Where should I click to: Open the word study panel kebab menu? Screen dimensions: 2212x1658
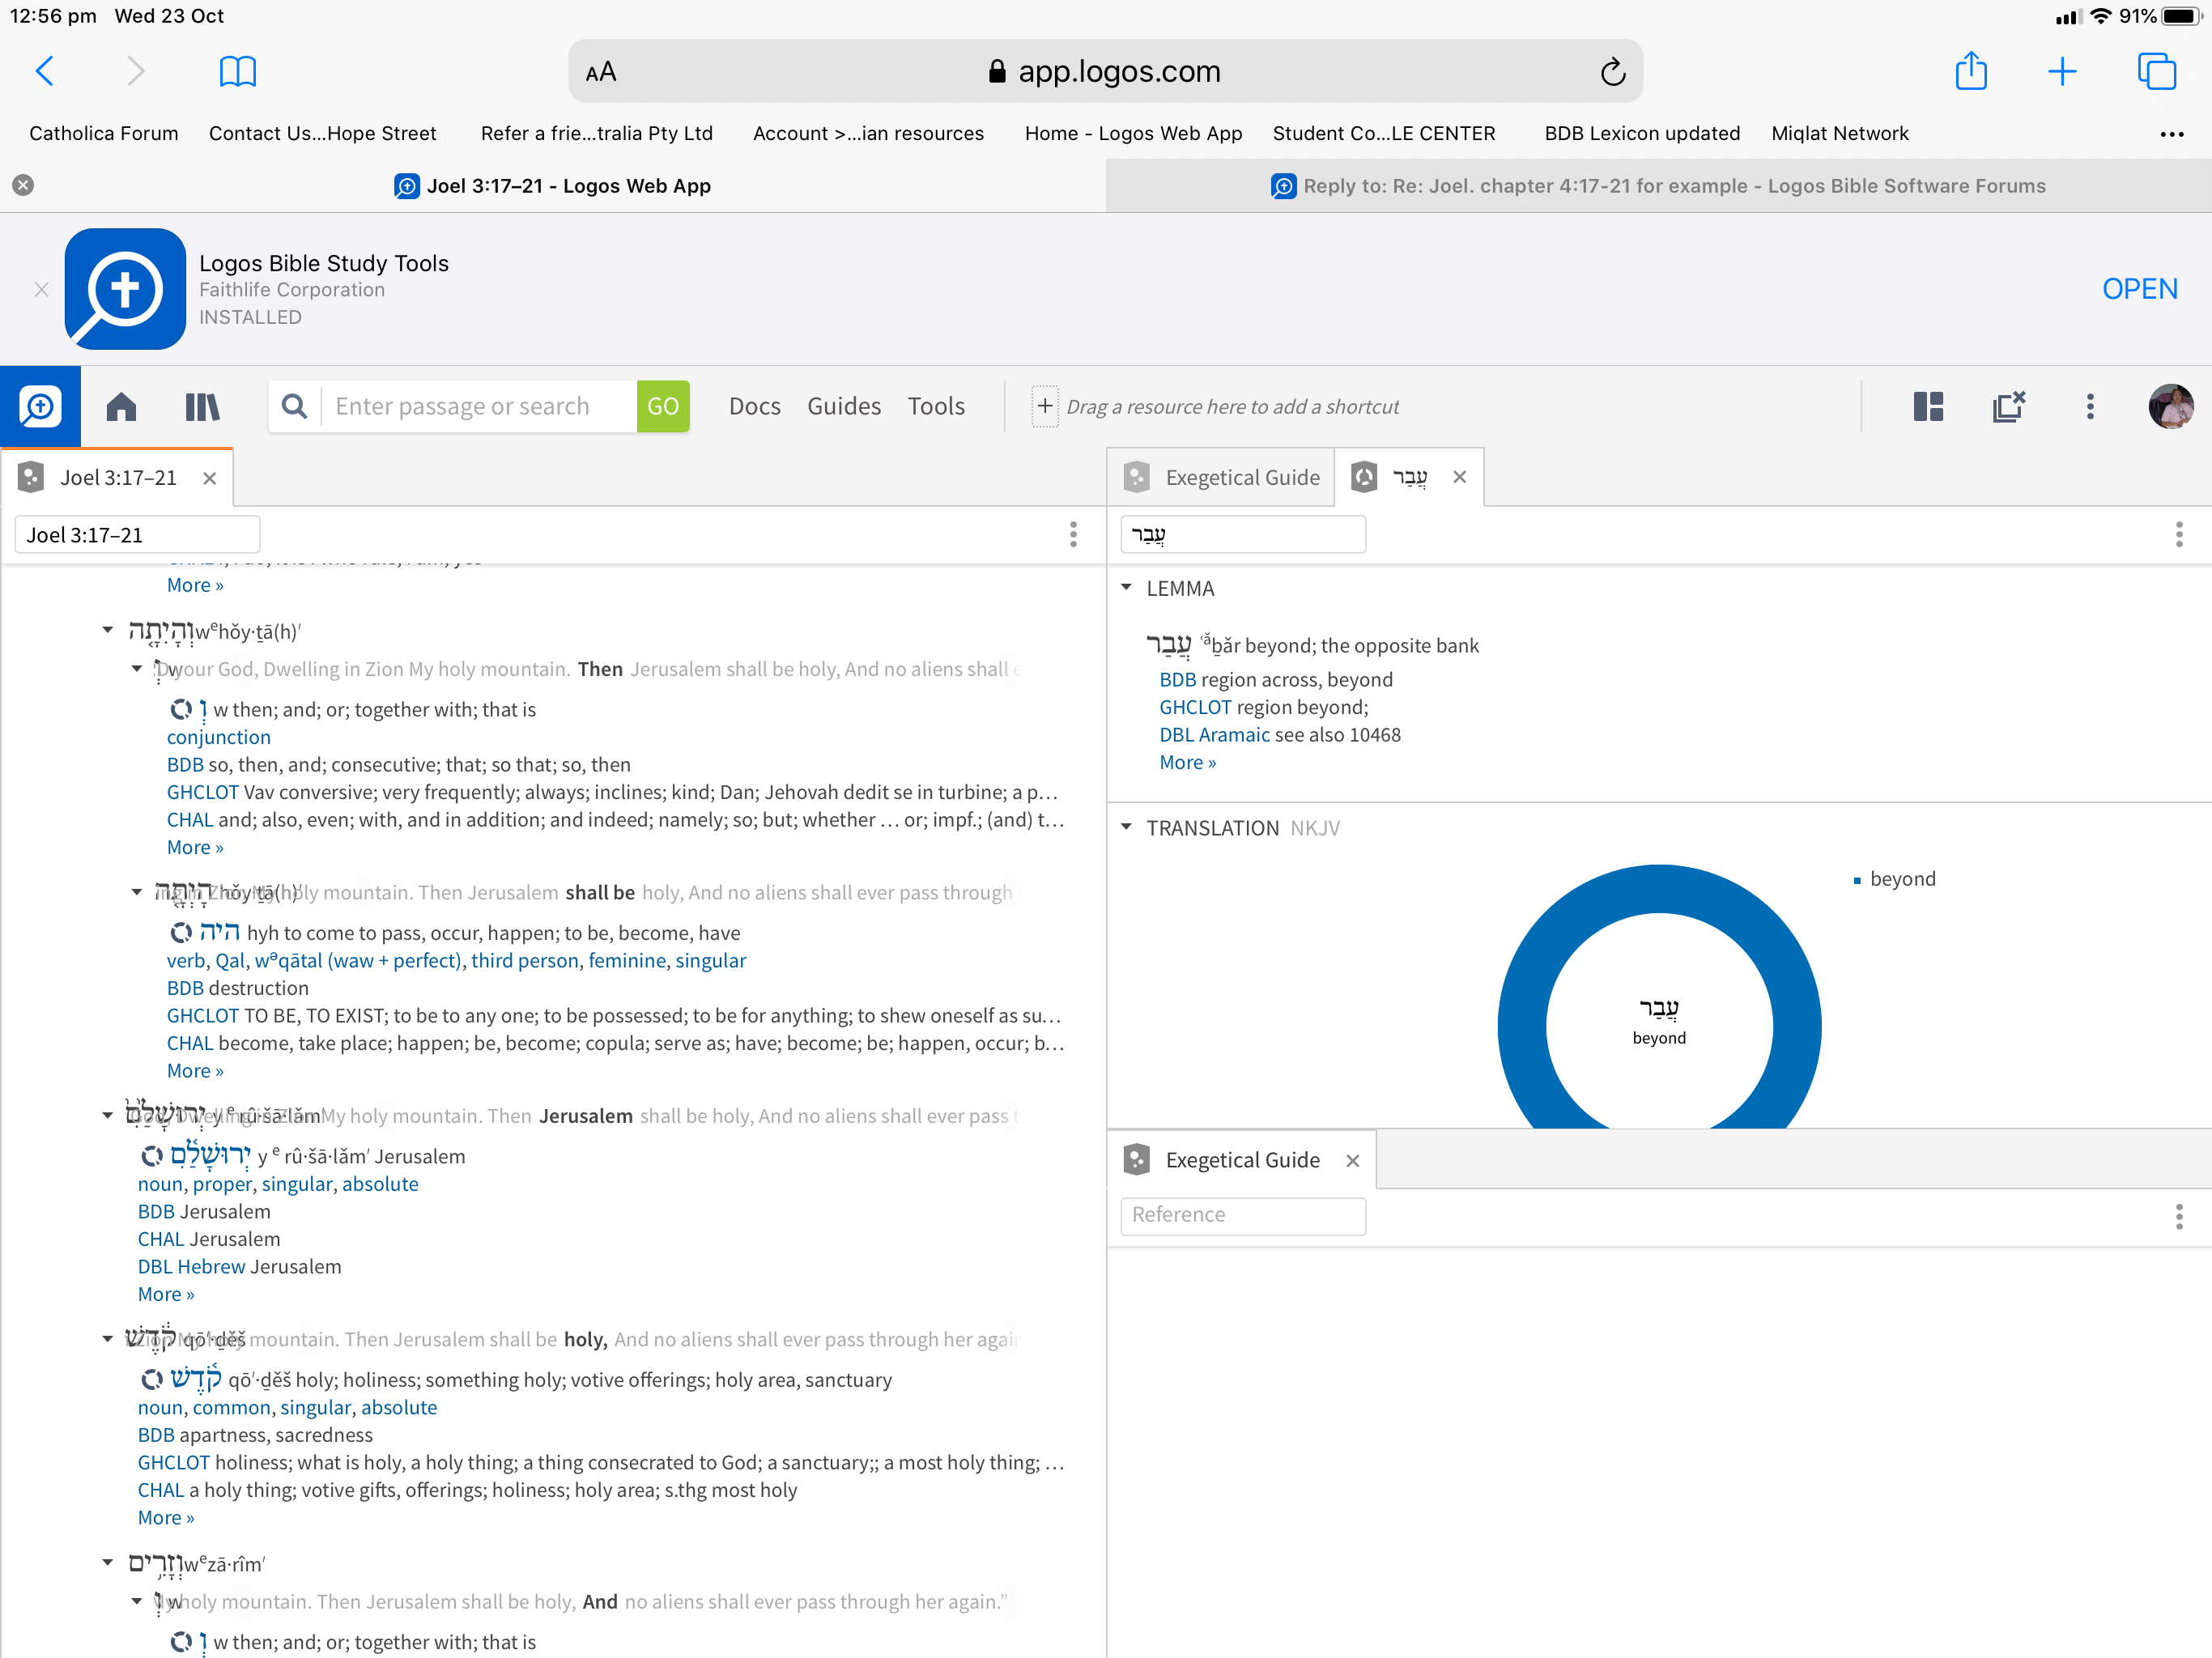[2179, 534]
